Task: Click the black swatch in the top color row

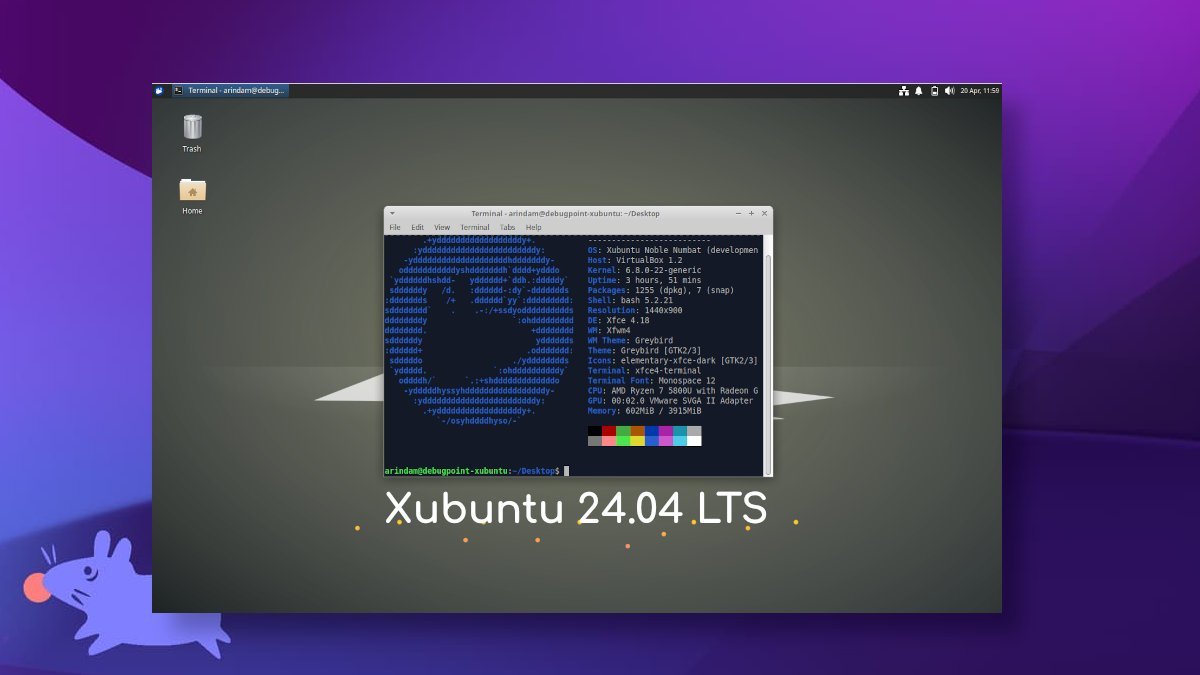Action: click(x=595, y=431)
